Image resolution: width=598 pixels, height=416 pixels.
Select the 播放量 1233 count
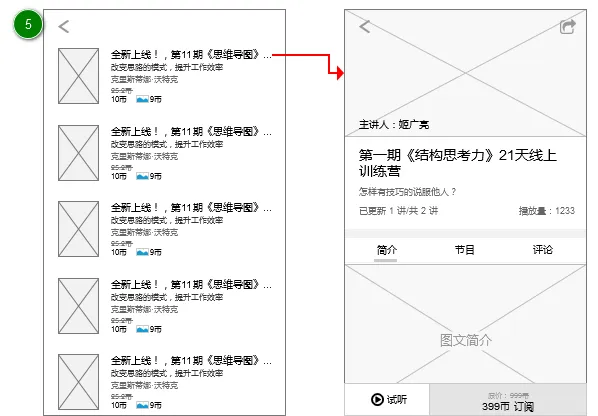point(547,211)
